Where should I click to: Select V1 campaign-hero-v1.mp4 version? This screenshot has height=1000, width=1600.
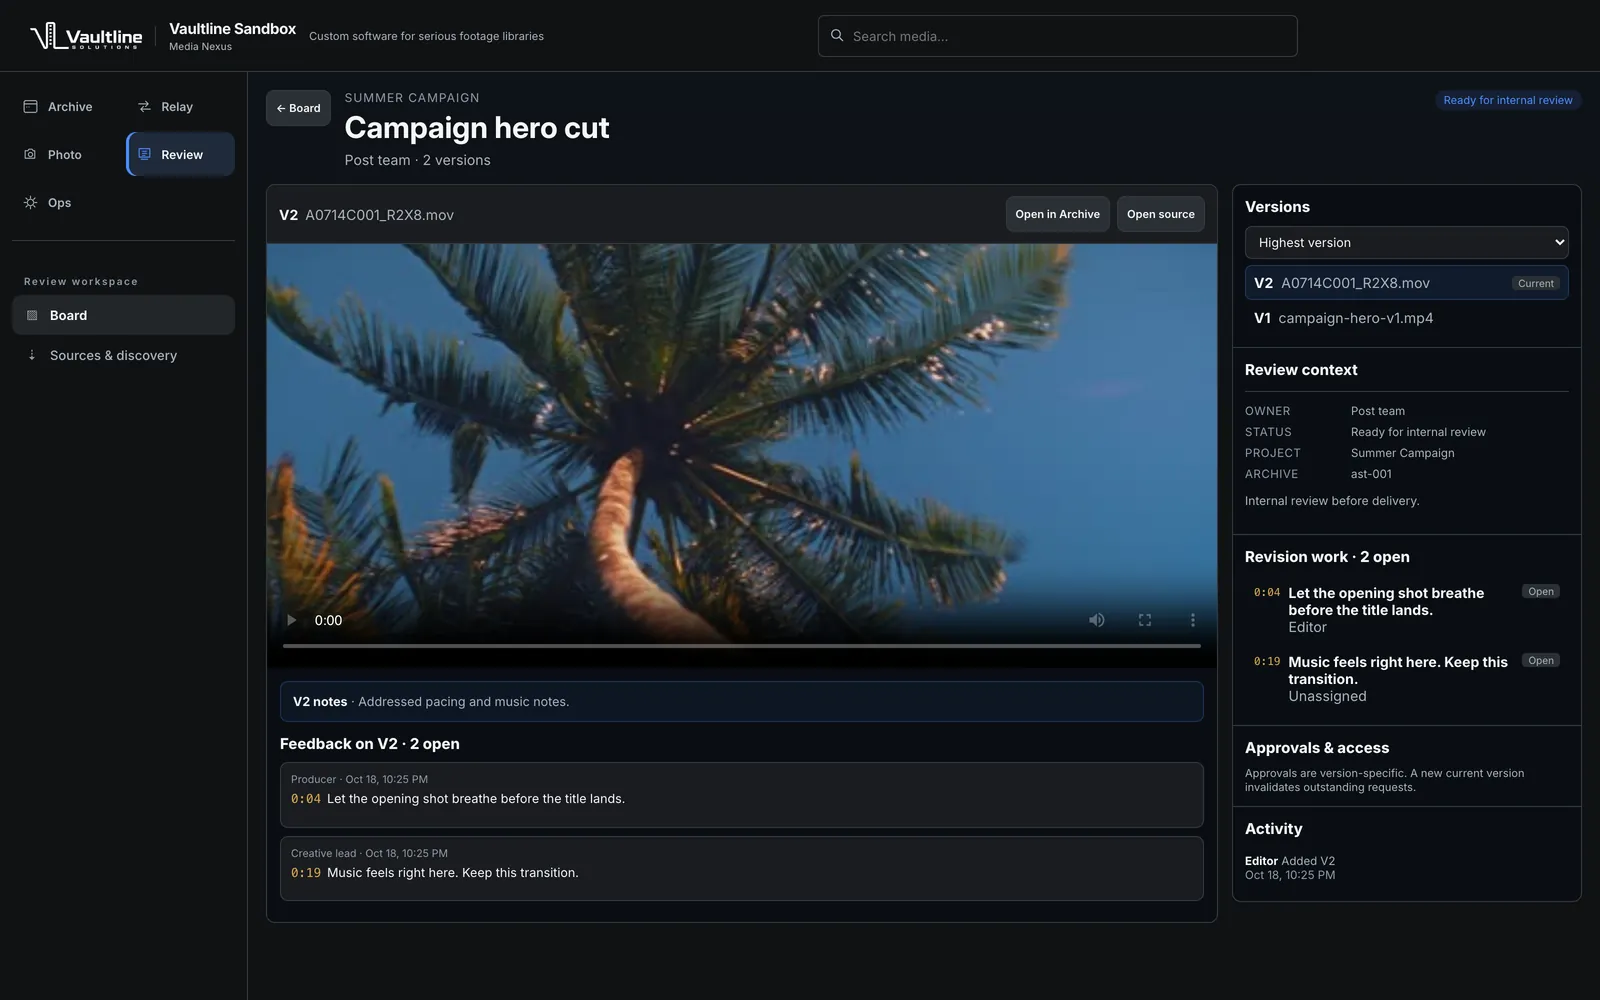pos(1406,318)
